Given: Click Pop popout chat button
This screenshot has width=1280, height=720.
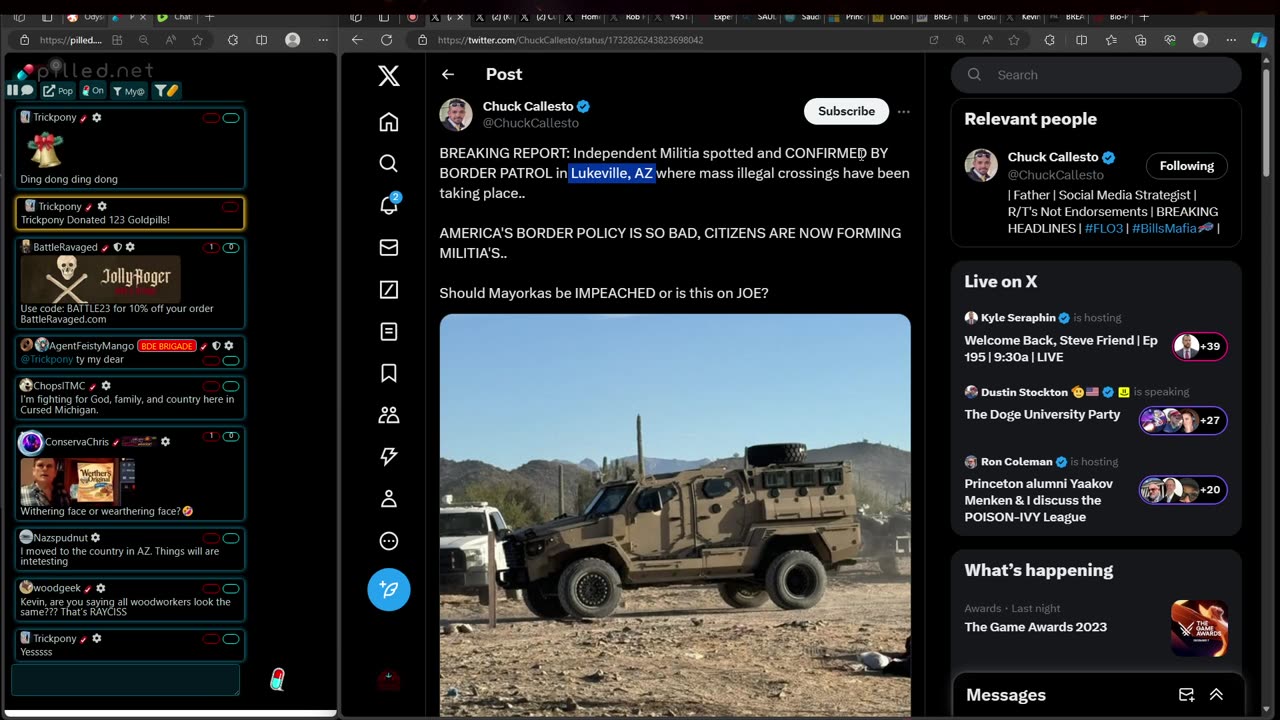Looking at the screenshot, I should coord(58,91).
